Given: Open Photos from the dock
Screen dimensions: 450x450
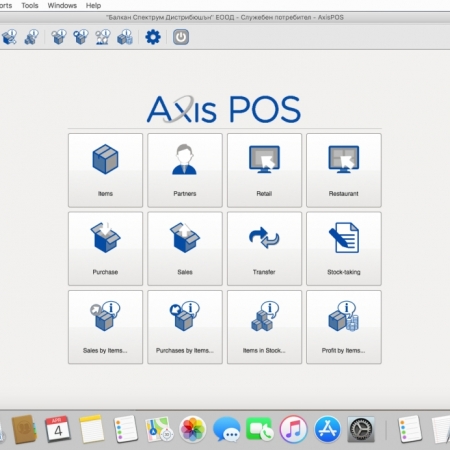Looking at the screenshot, I should (193, 429).
